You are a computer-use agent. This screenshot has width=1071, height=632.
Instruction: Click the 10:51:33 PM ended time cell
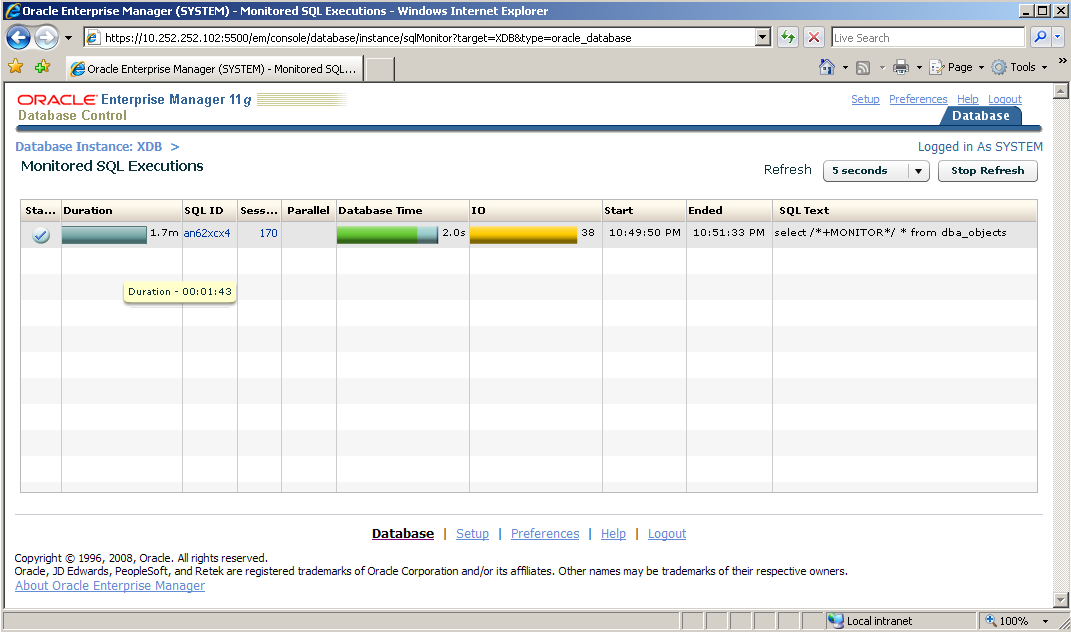(729, 232)
